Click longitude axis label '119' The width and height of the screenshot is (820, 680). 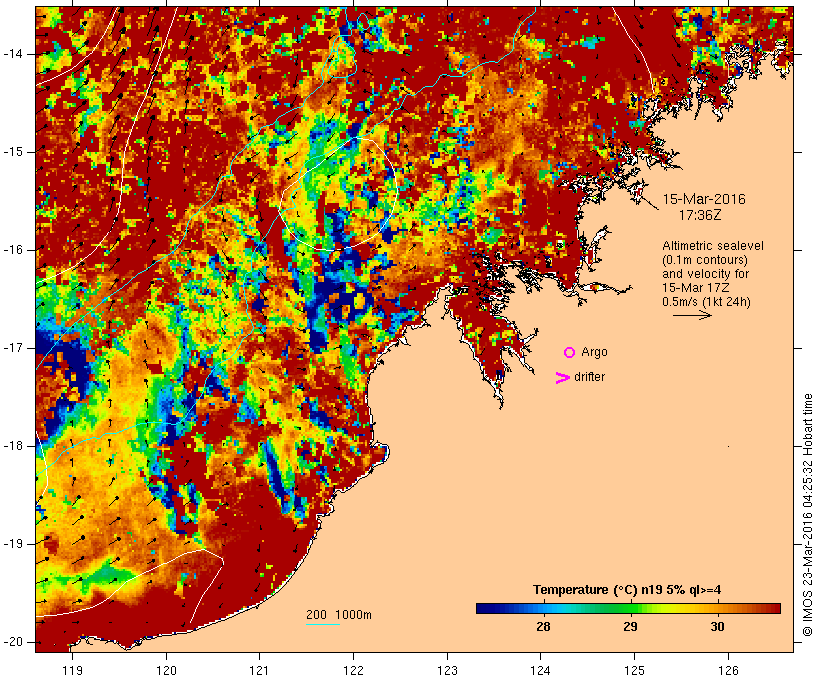pyautogui.click(x=72, y=670)
